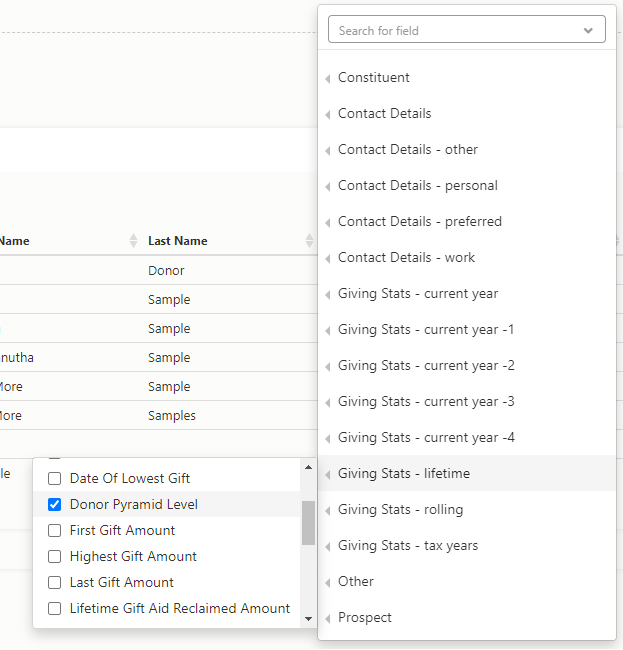This screenshot has height=650, width=623.
Task: Click the scroll-down arrow in checkbox list
Action: click(x=308, y=619)
